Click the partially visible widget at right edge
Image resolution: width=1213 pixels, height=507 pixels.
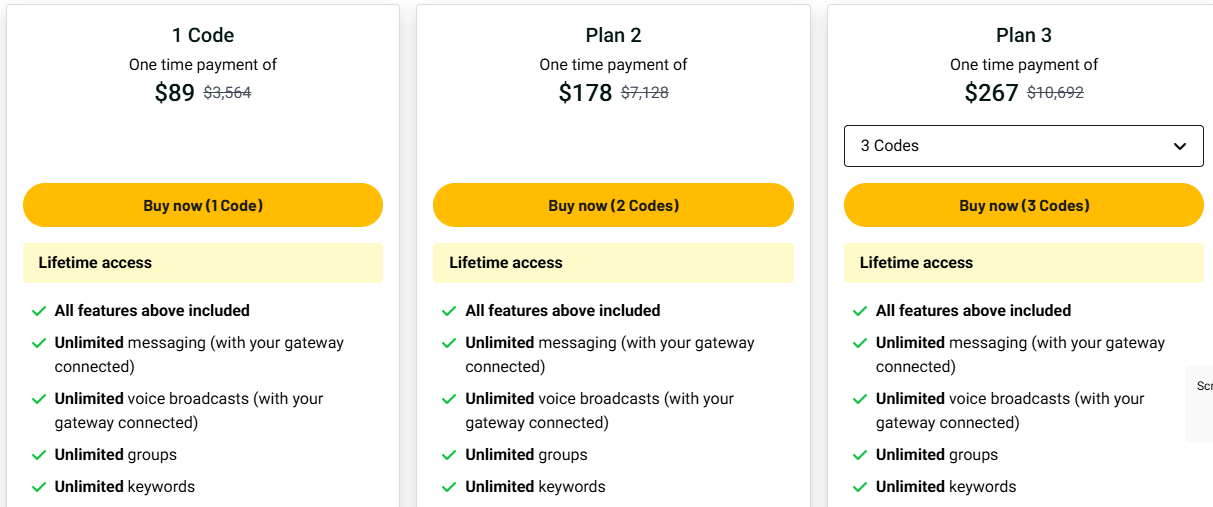coord(1200,403)
